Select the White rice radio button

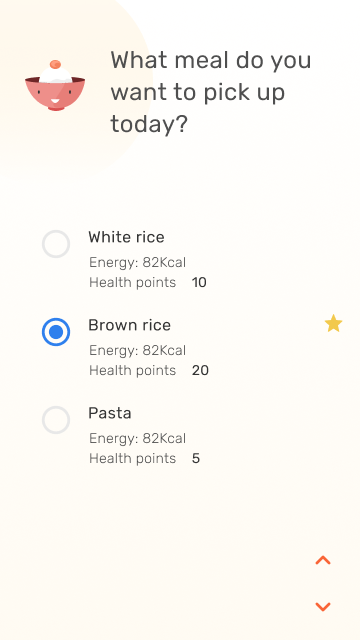[56, 244]
